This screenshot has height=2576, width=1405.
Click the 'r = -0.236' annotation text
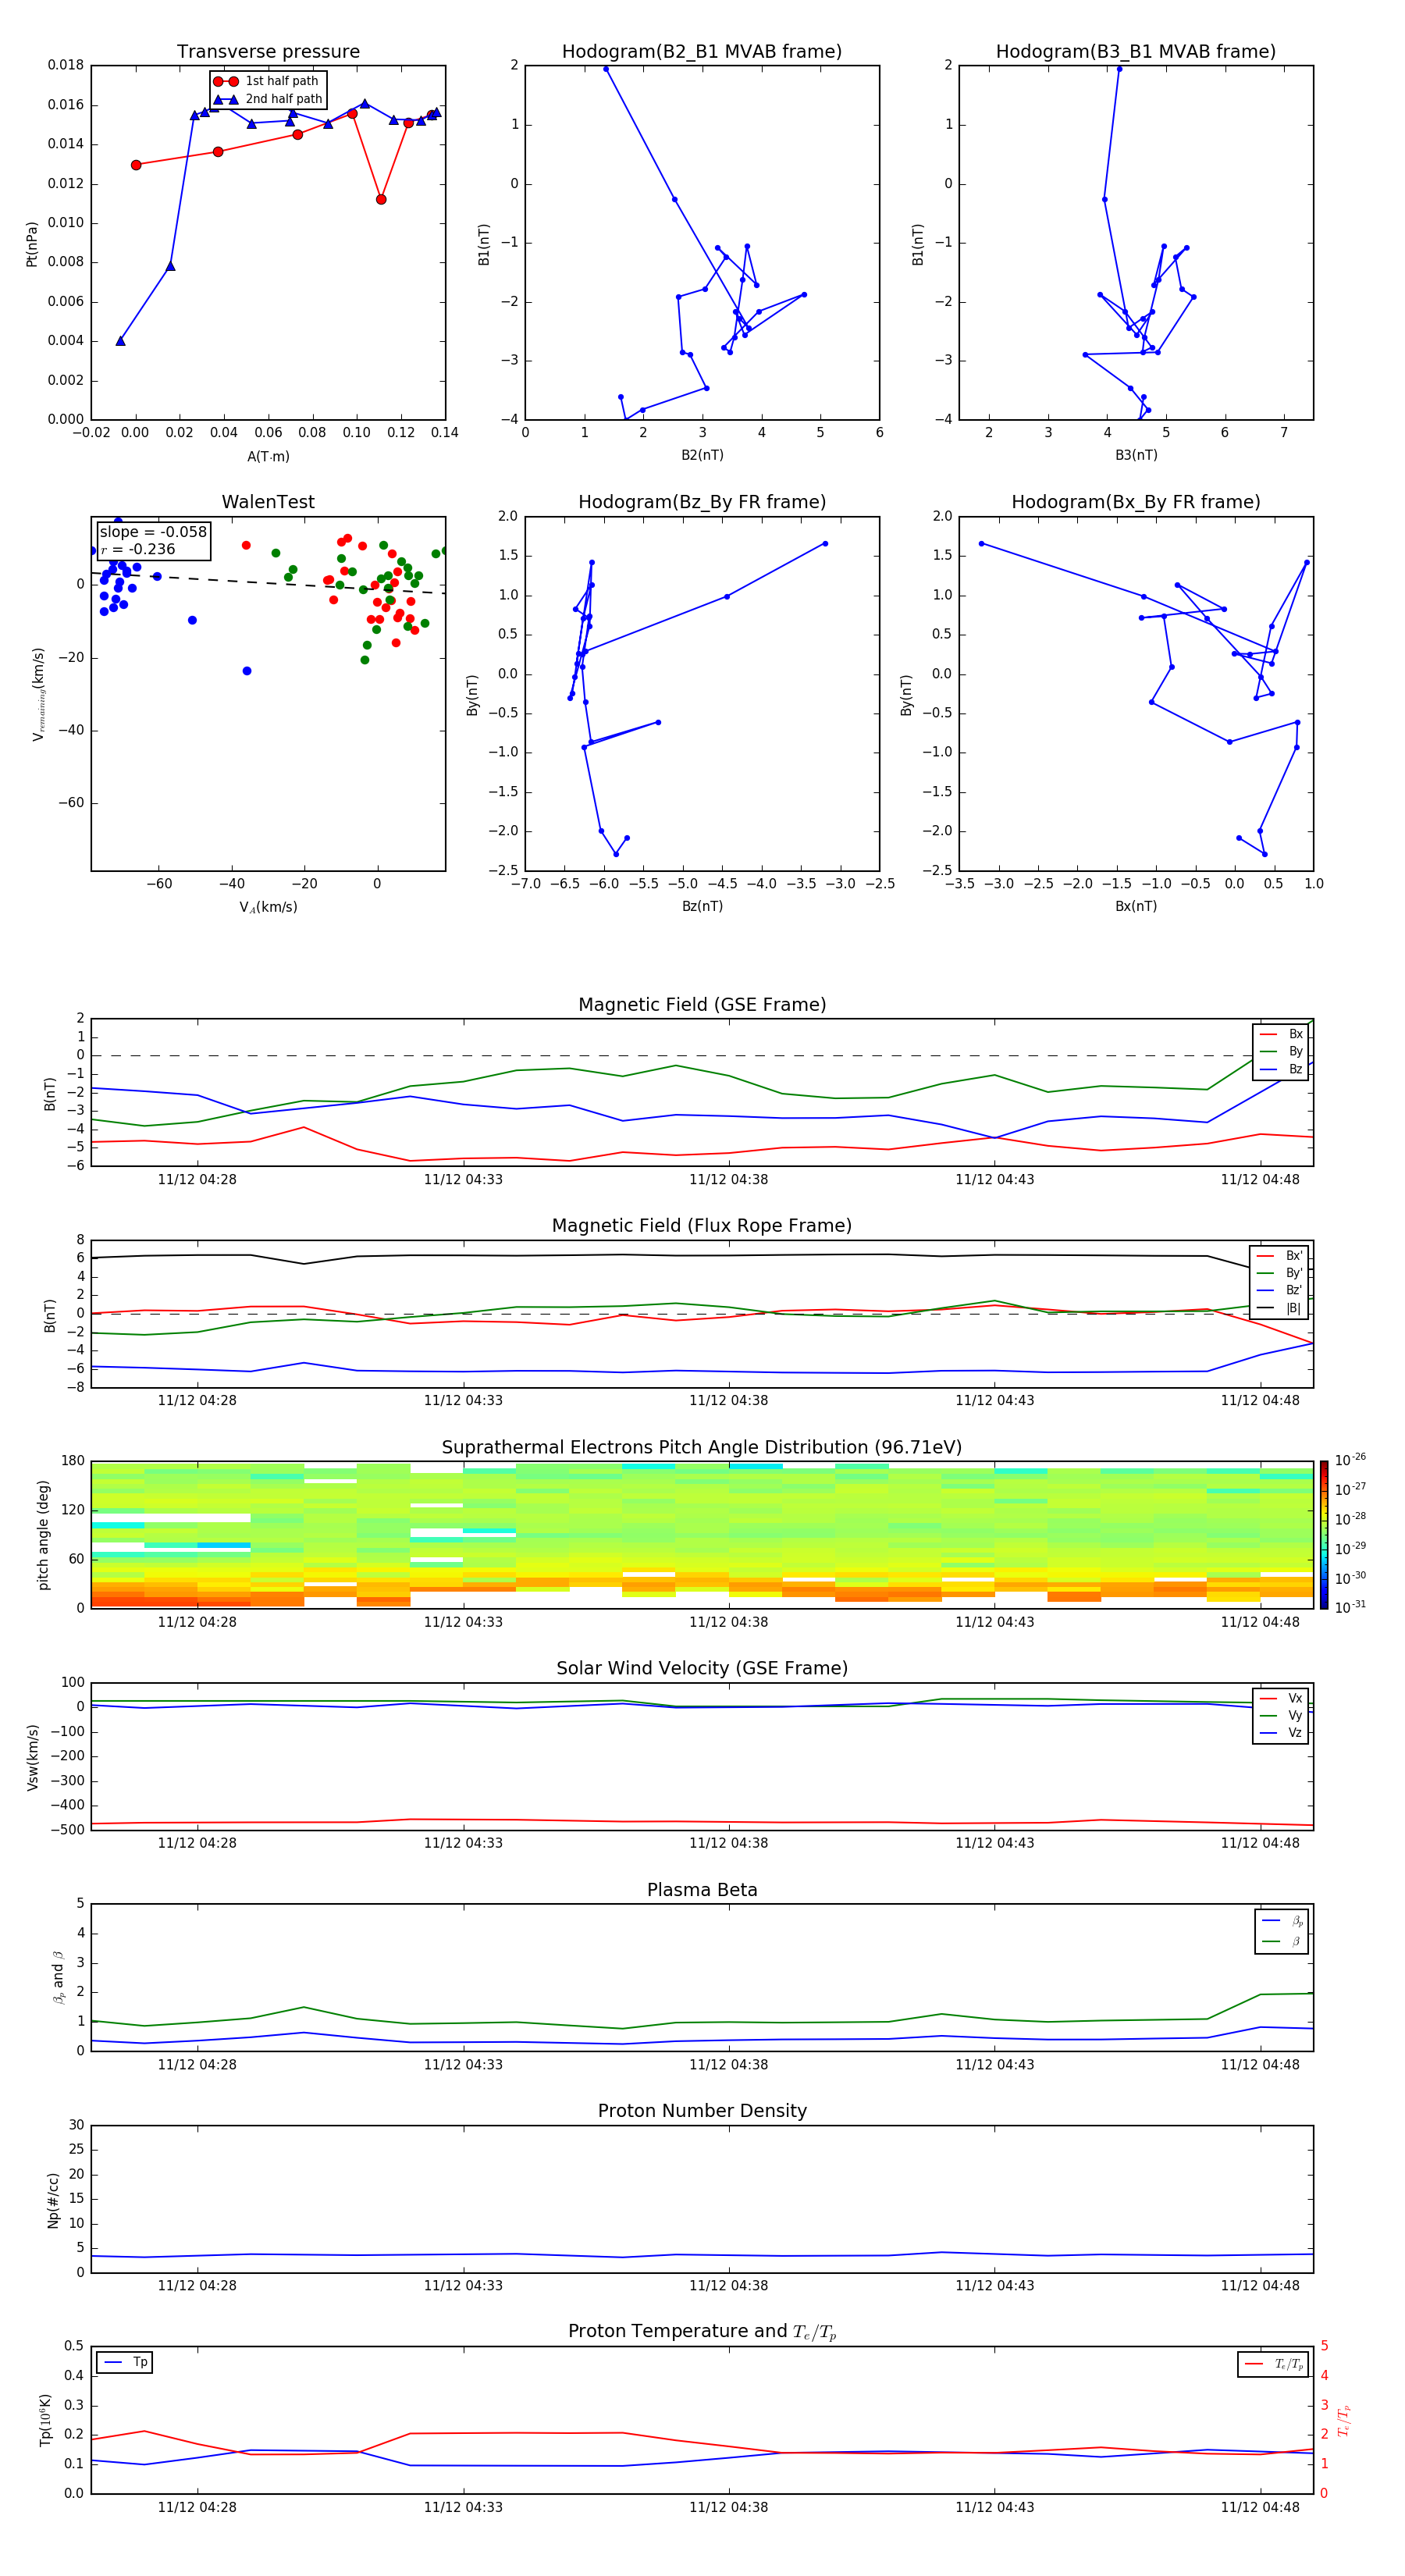click(138, 550)
